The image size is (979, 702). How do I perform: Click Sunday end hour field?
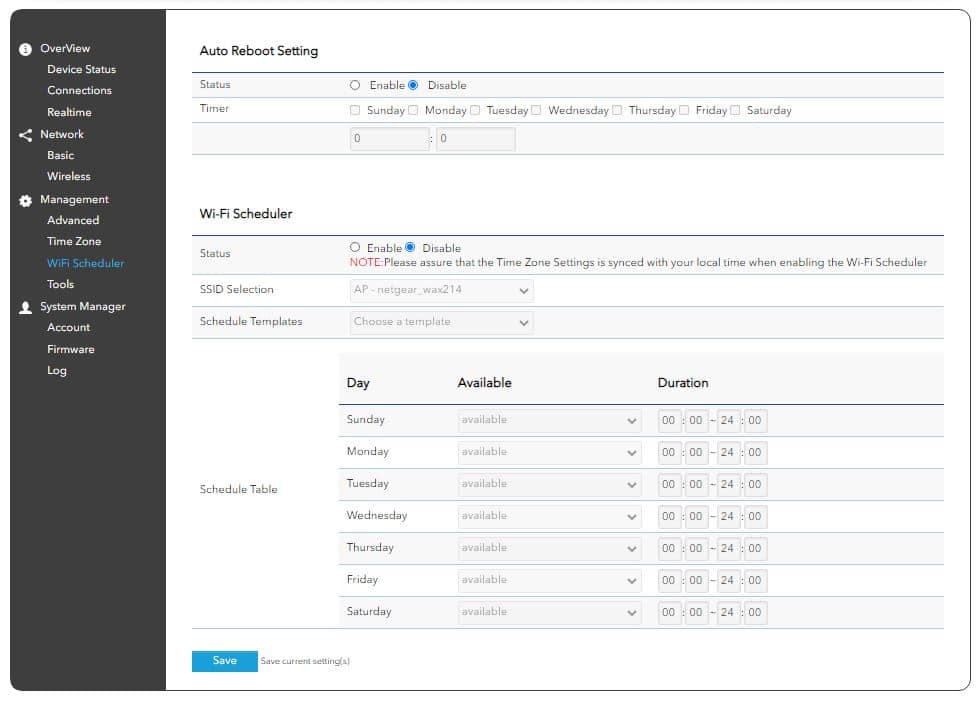click(x=727, y=421)
